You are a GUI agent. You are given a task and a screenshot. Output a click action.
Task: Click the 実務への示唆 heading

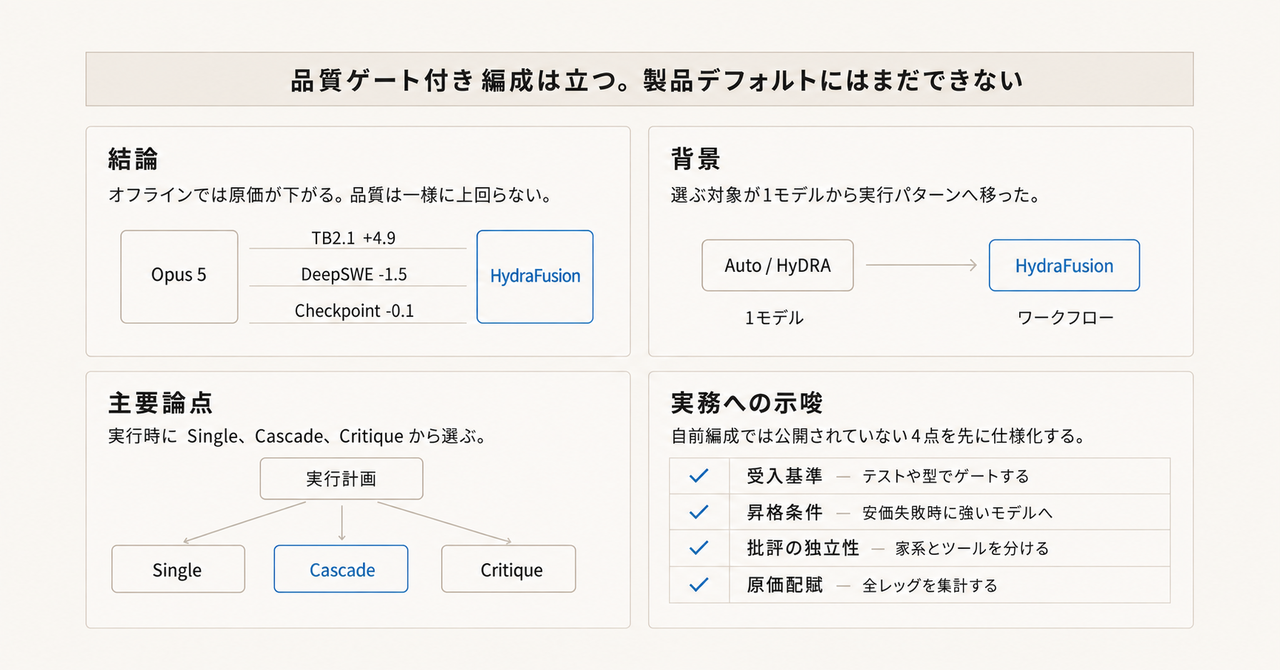[747, 403]
